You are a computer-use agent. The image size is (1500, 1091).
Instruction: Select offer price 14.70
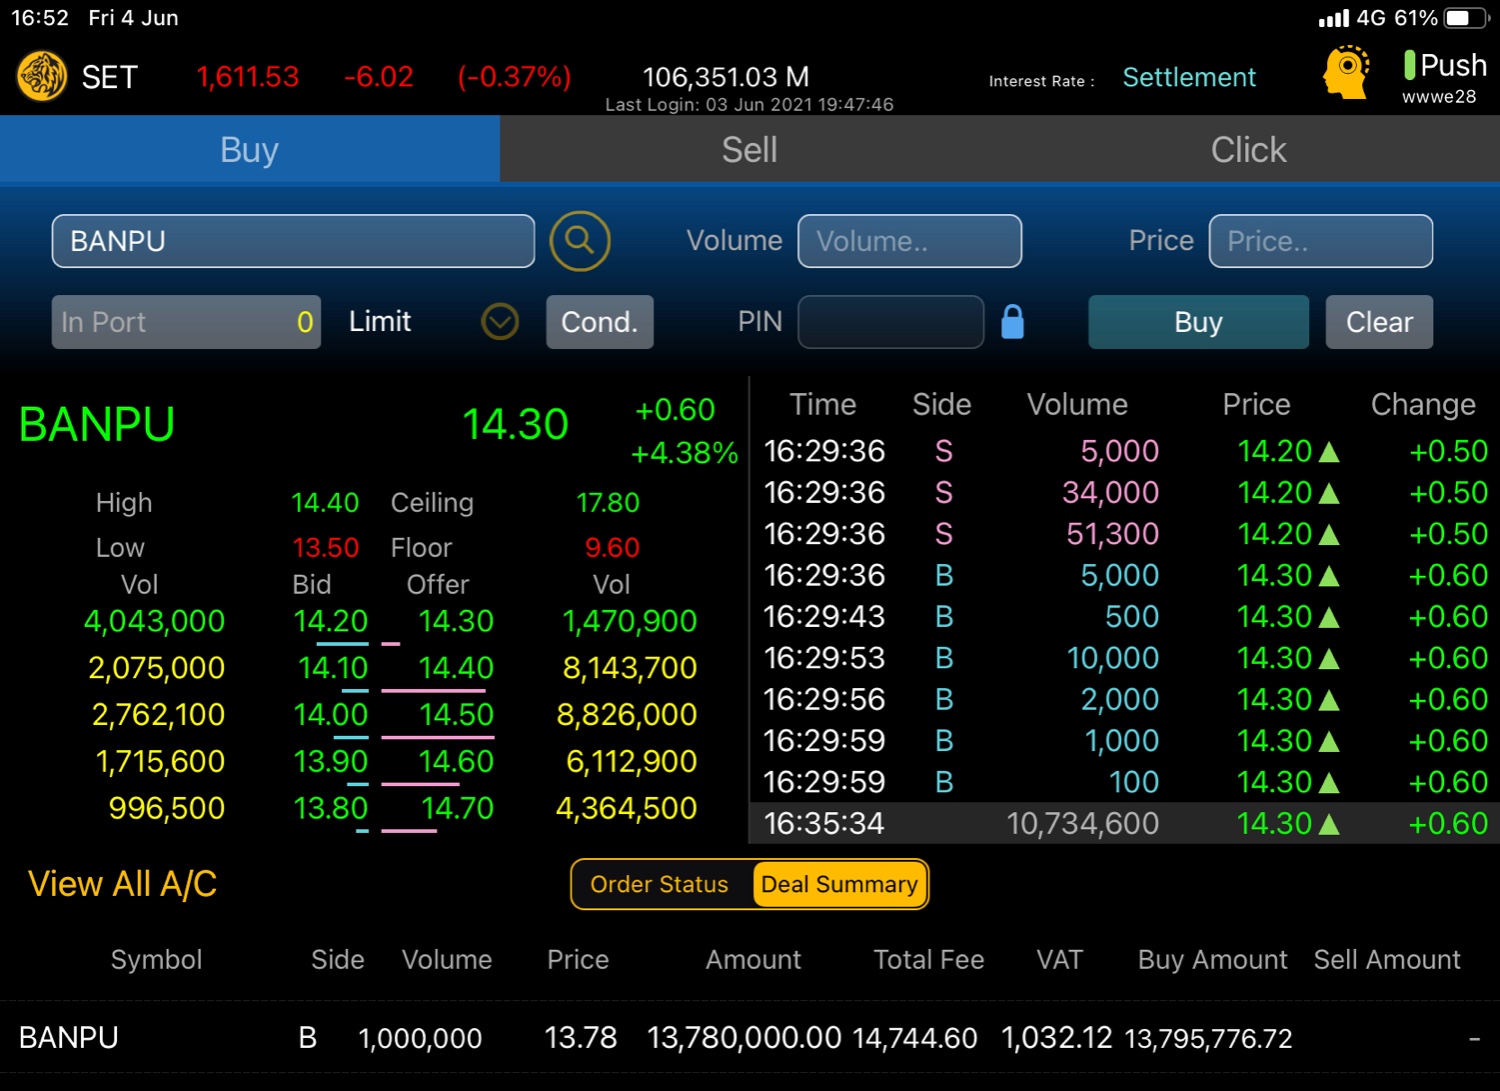click(457, 808)
